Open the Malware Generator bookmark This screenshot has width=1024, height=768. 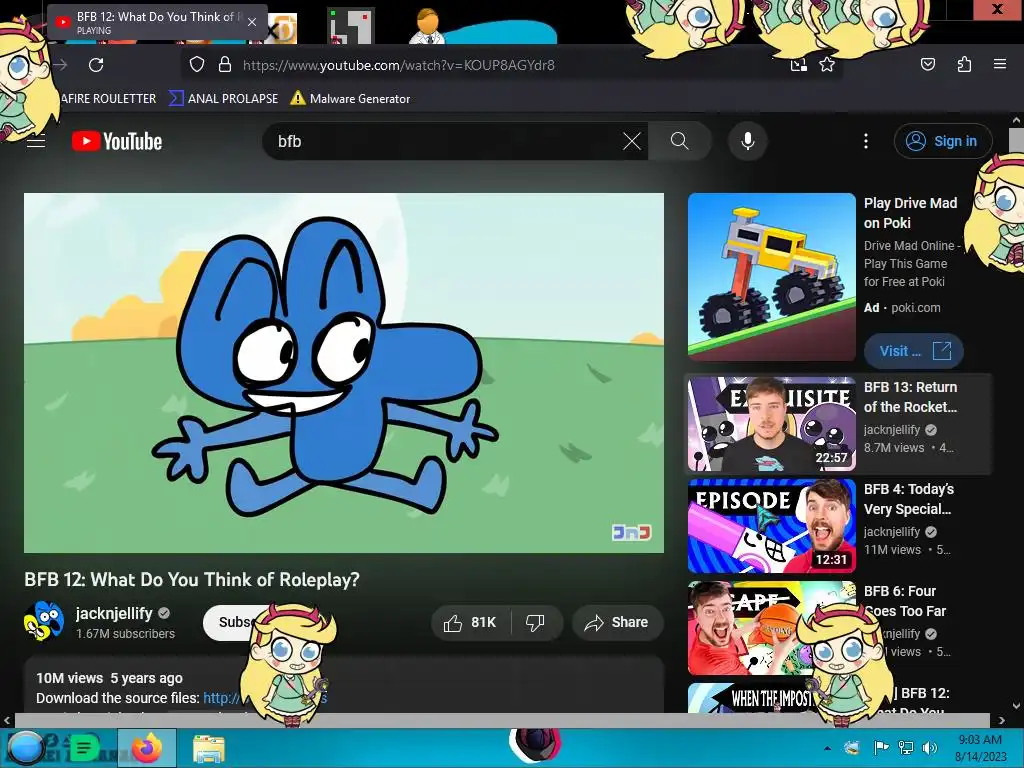point(350,99)
